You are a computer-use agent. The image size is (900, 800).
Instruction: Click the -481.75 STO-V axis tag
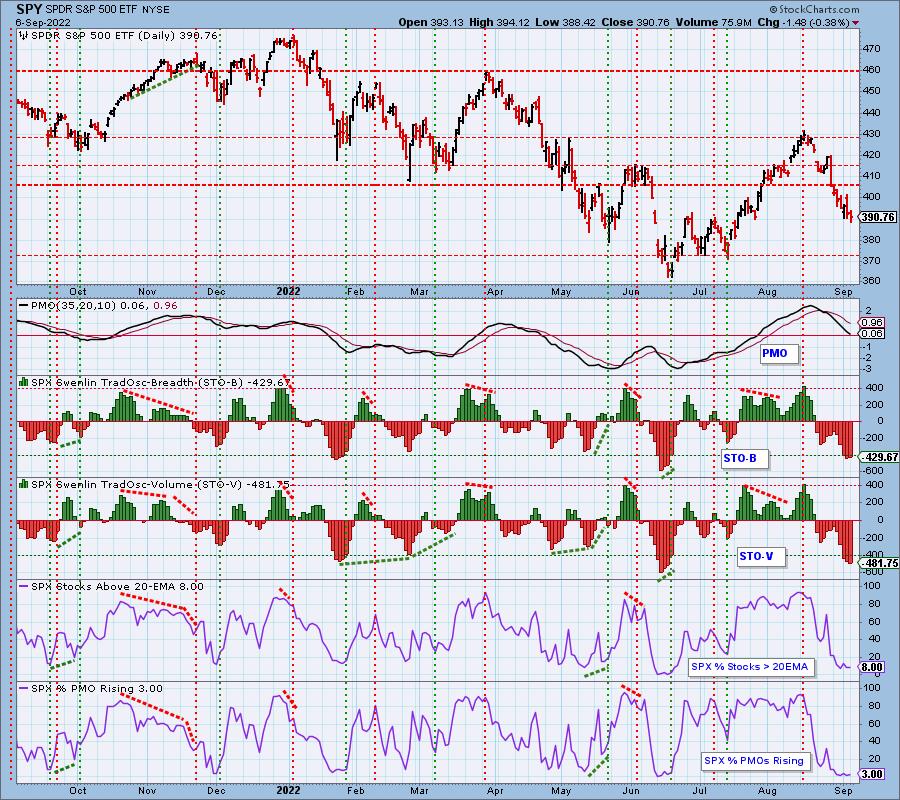[879, 563]
